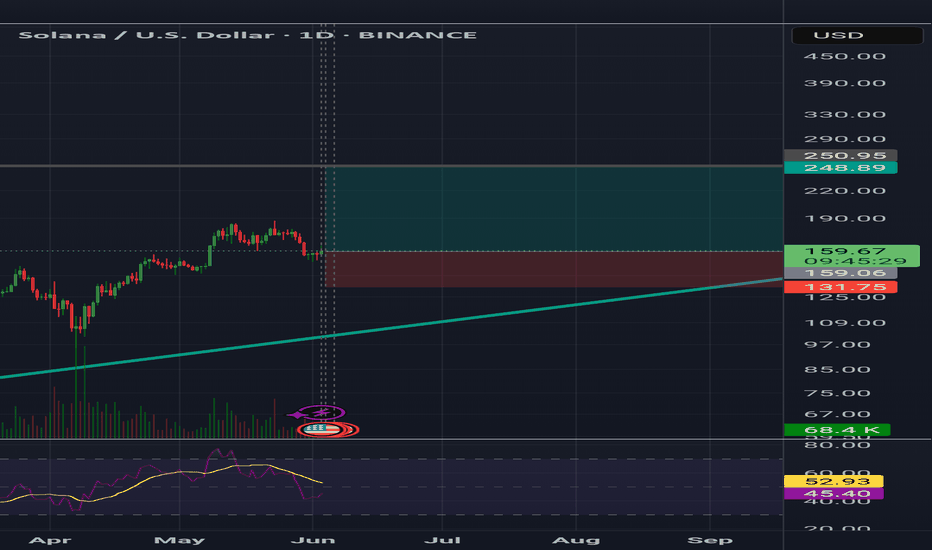Viewport: 932px width, 550px height.
Task: Open the purple lightning event marker
Action: (x=321, y=412)
